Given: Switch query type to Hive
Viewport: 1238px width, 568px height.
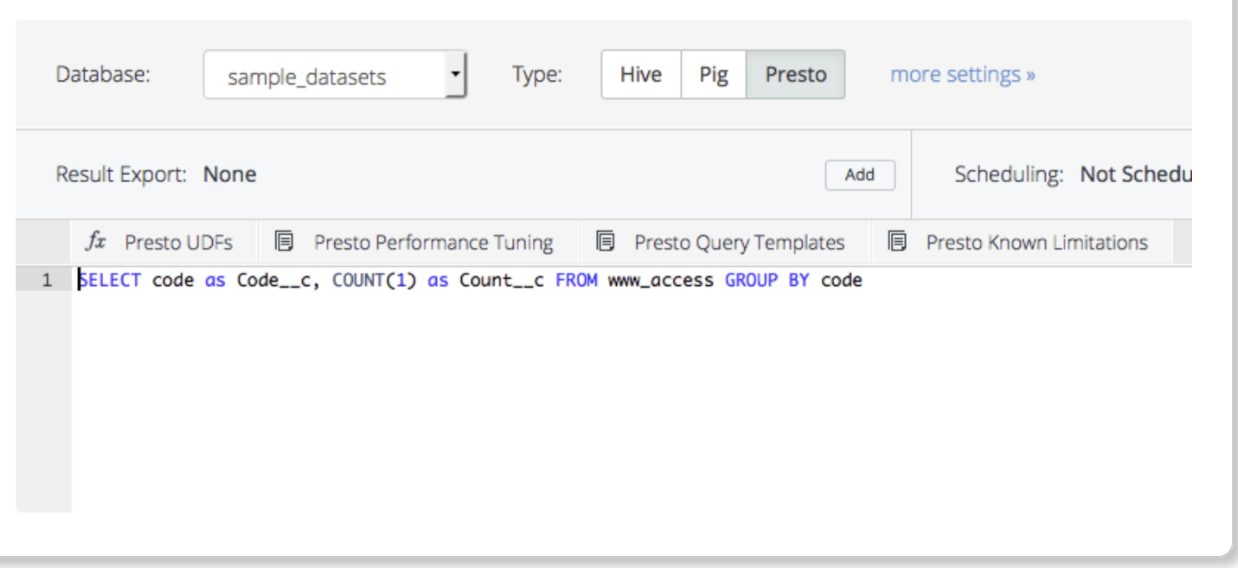Looking at the screenshot, I should 641,75.
